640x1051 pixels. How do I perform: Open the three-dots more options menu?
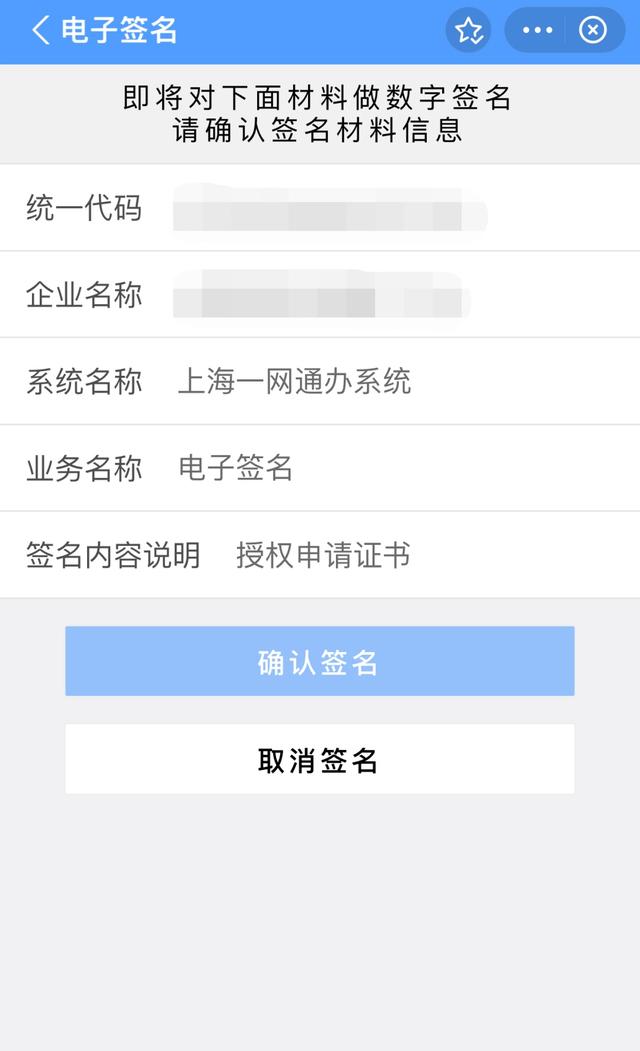tap(537, 31)
